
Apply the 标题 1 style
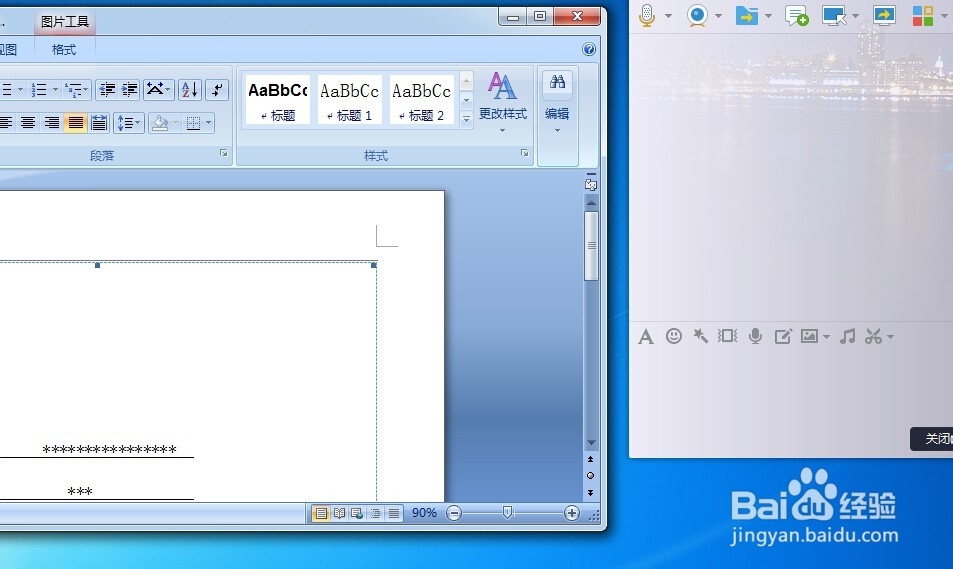click(x=349, y=100)
